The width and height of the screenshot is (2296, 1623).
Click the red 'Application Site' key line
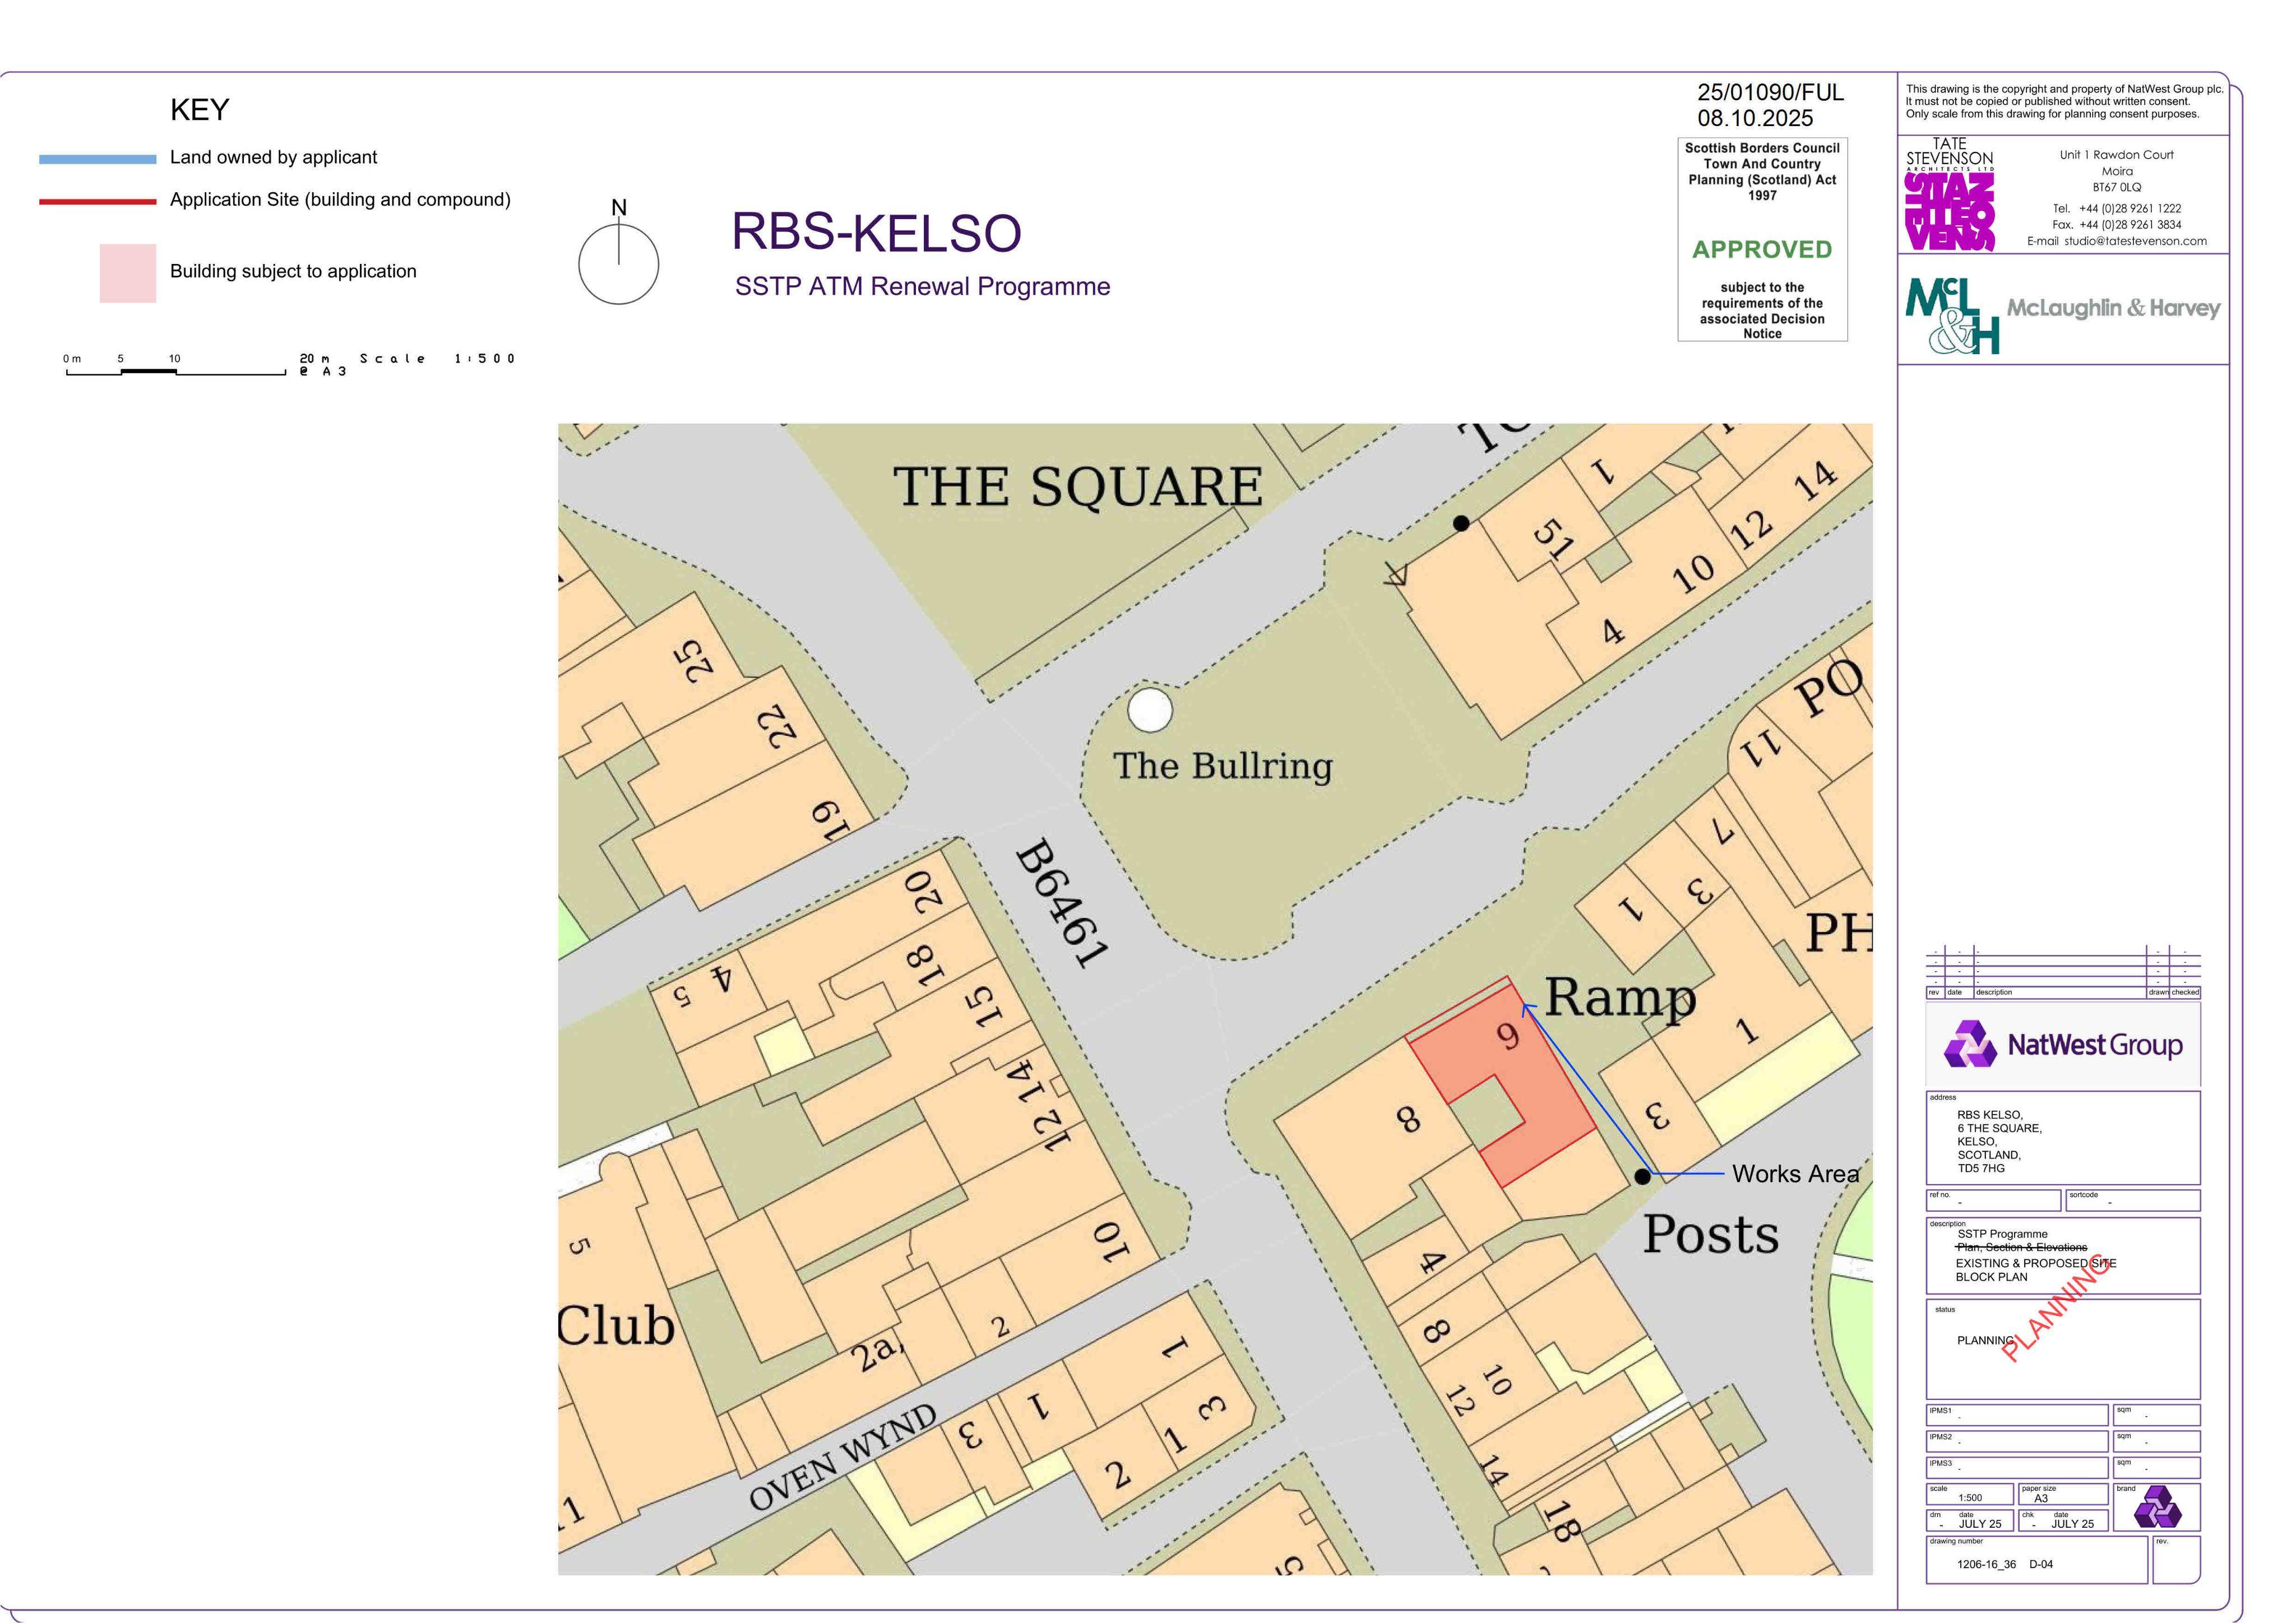(x=97, y=201)
